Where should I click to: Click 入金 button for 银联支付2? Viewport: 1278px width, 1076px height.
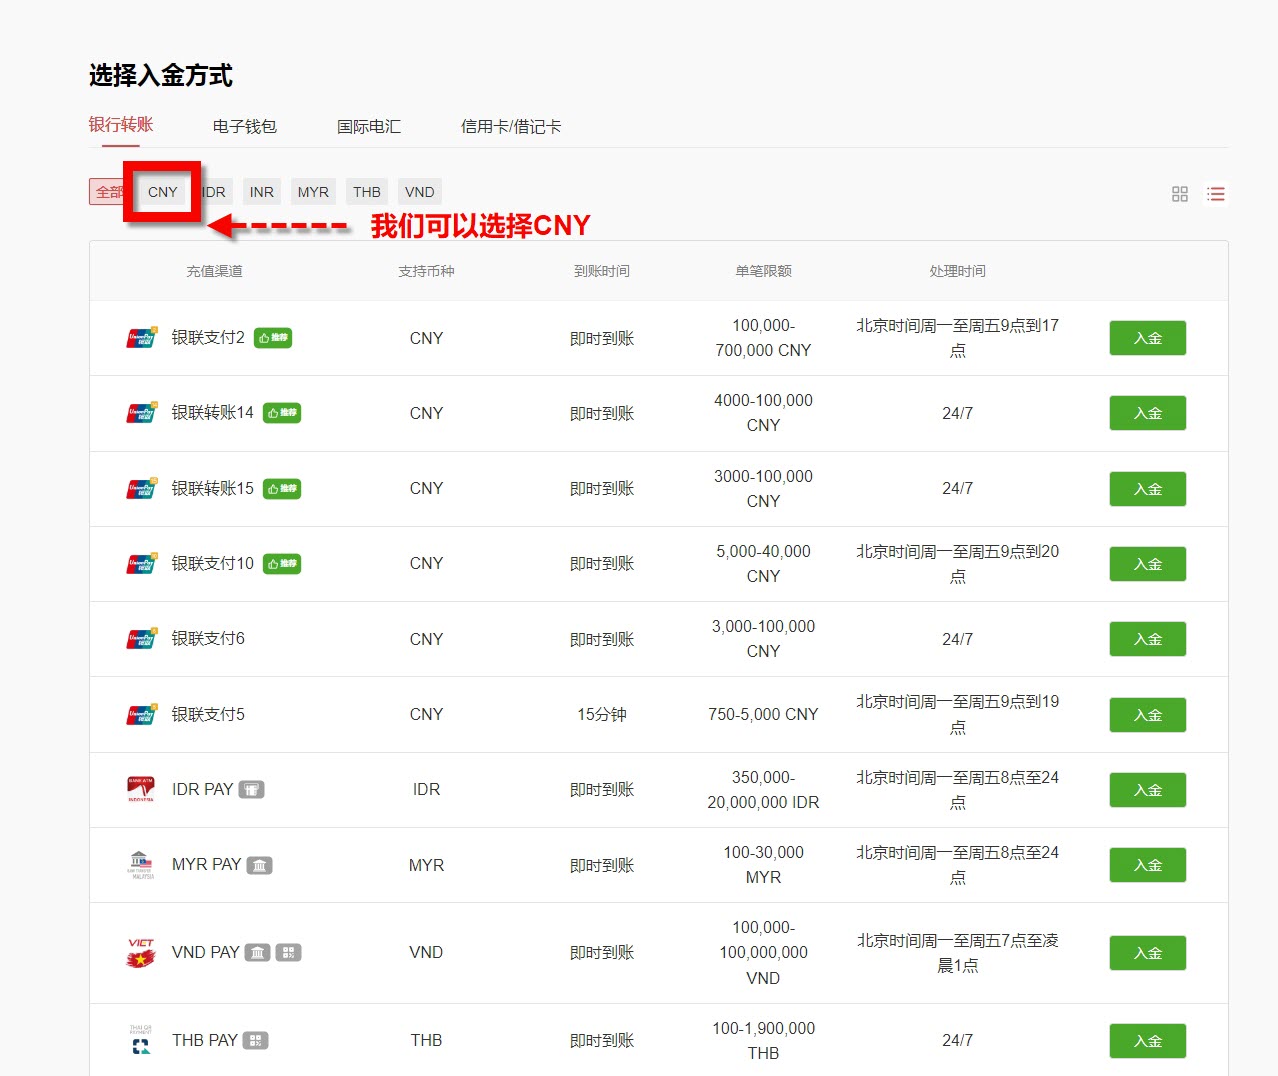coord(1147,338)
